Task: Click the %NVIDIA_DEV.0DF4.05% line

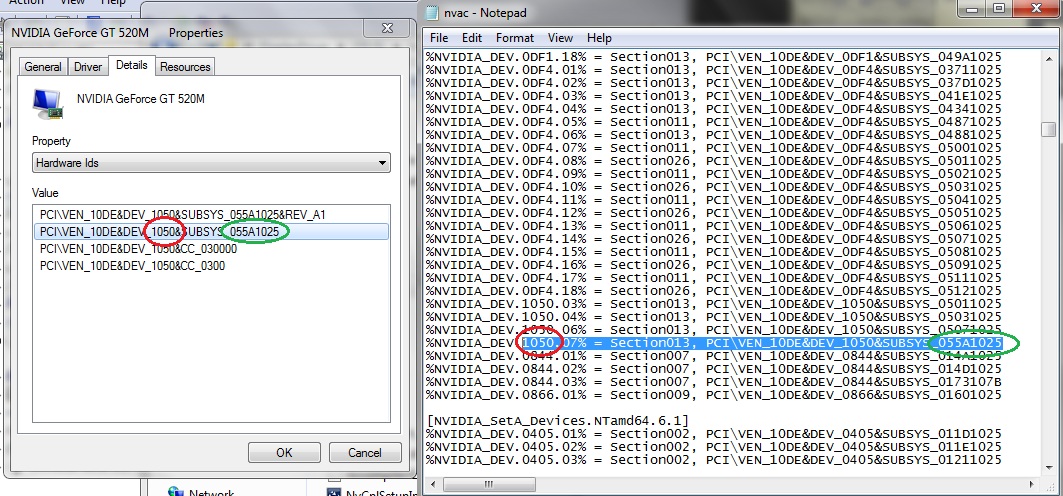Action: click(715, 122)
